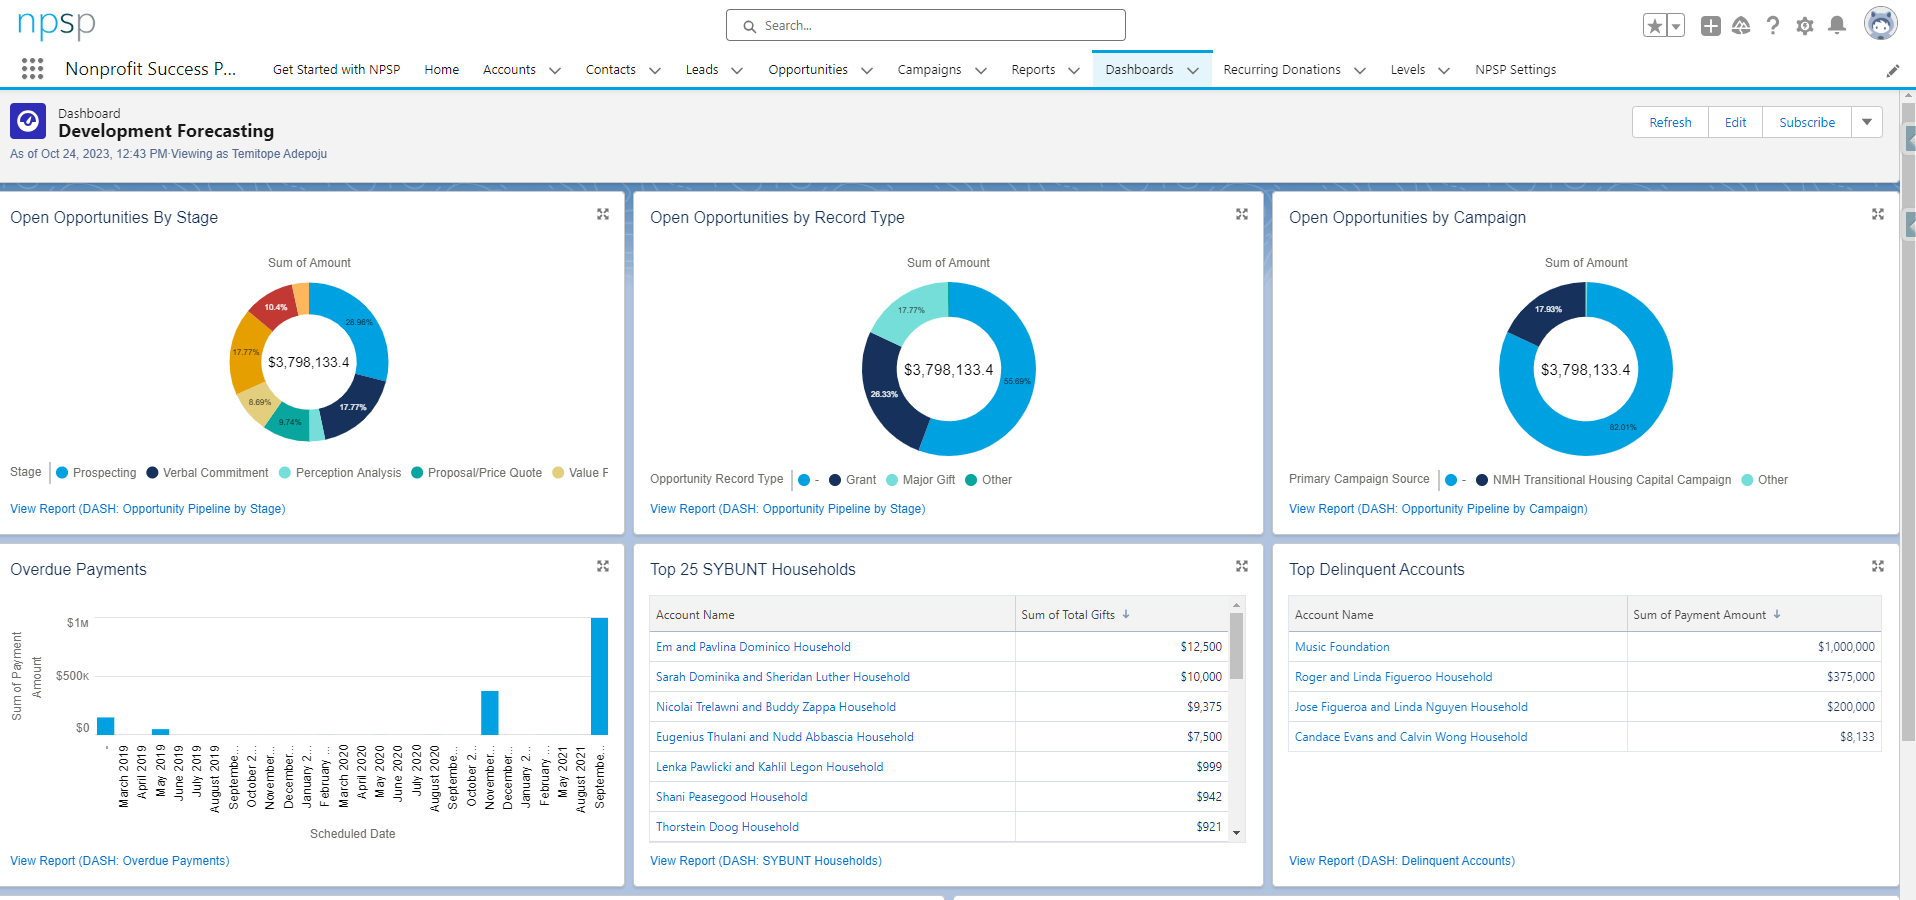Sort by Sum of Total Gifts arrow

1126,614
